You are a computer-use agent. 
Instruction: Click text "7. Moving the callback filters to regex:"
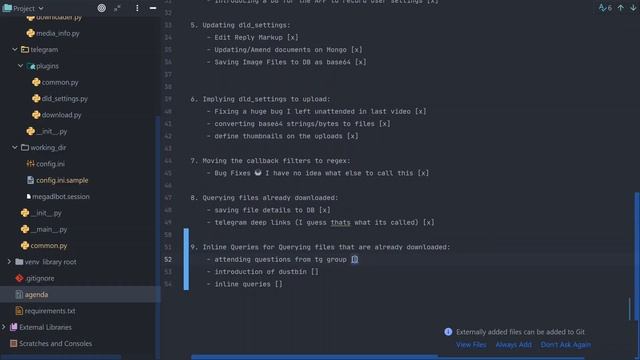tap(270, 161)
